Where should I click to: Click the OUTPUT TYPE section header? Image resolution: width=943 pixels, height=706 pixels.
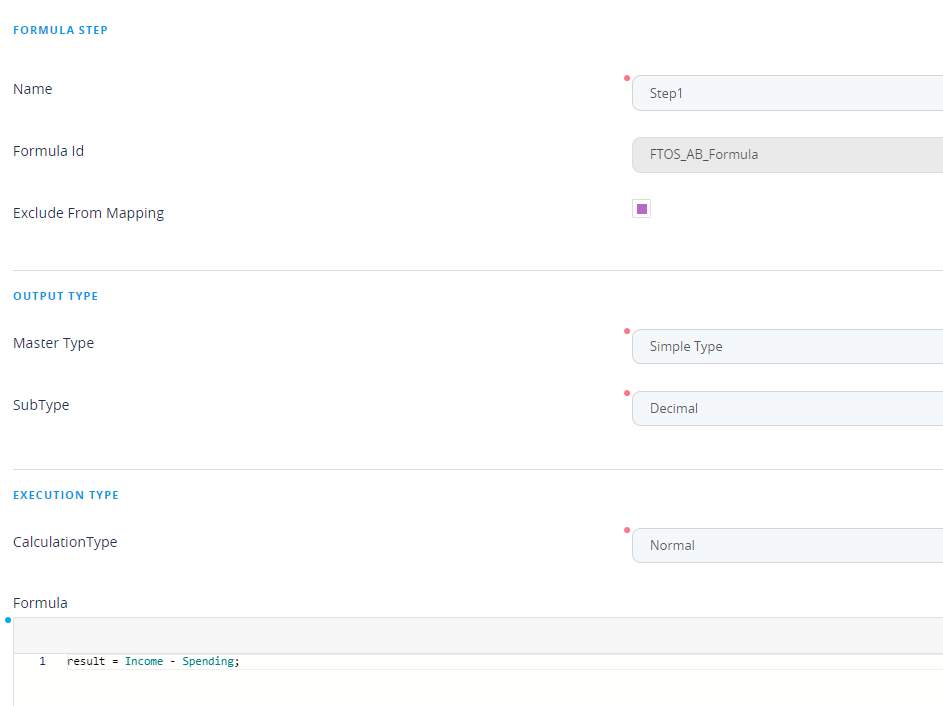coord(56,296)
